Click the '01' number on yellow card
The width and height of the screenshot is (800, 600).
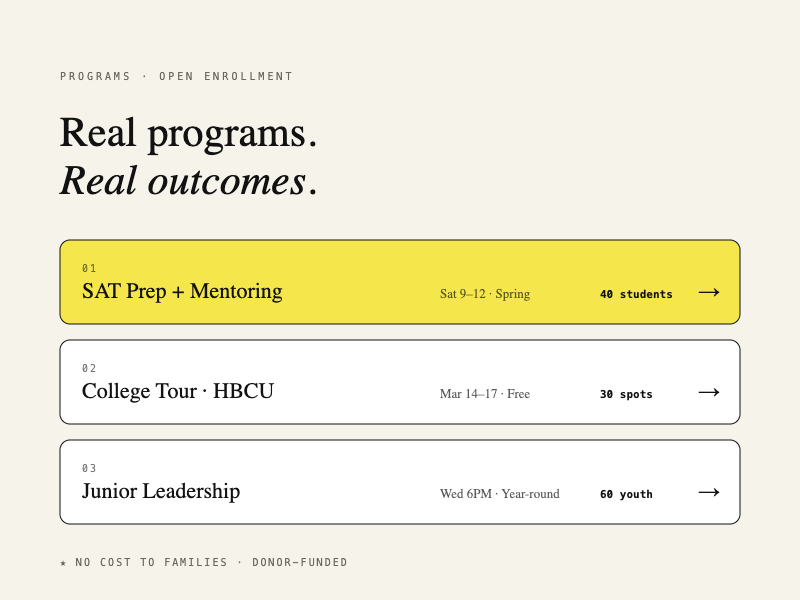click(x=89, y=268)
